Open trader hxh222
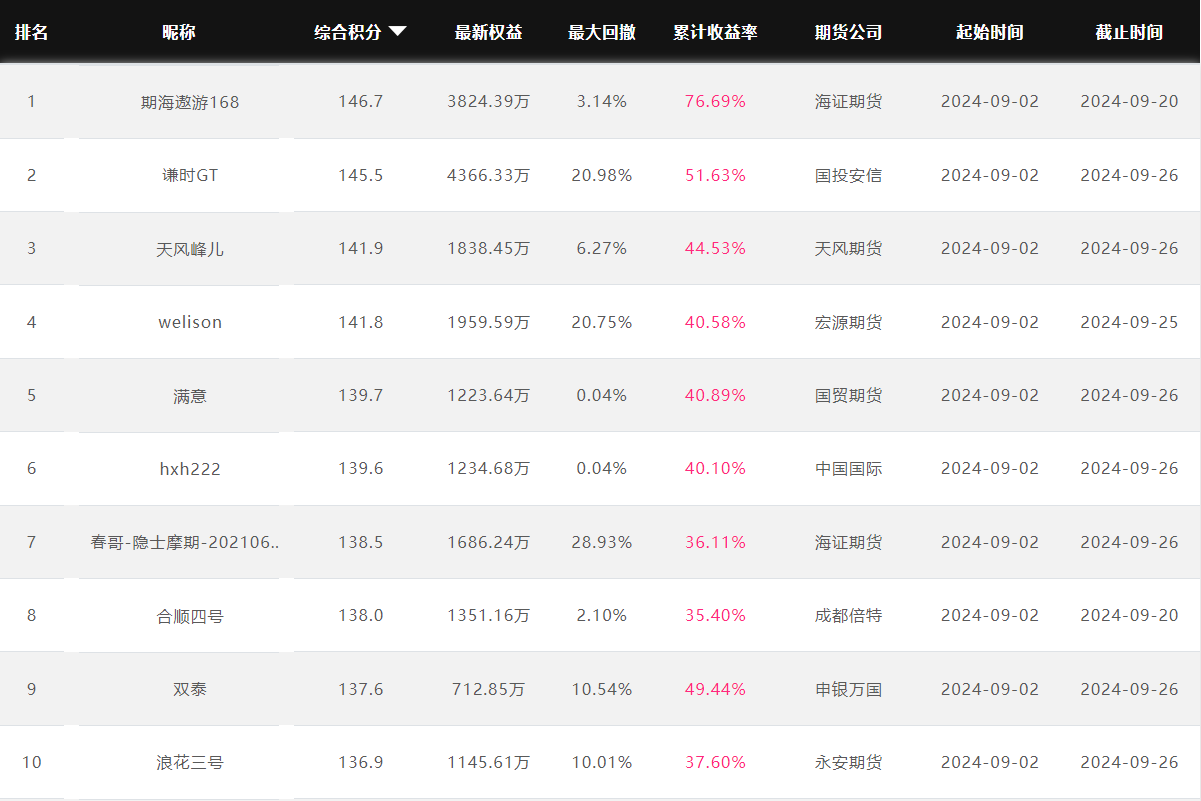This screenshot has height=801, width=1201. (x=190, y=469)
